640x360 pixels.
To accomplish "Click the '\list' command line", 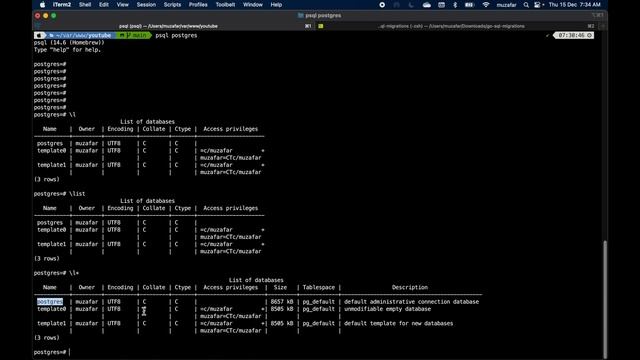I will pos(60,193).
